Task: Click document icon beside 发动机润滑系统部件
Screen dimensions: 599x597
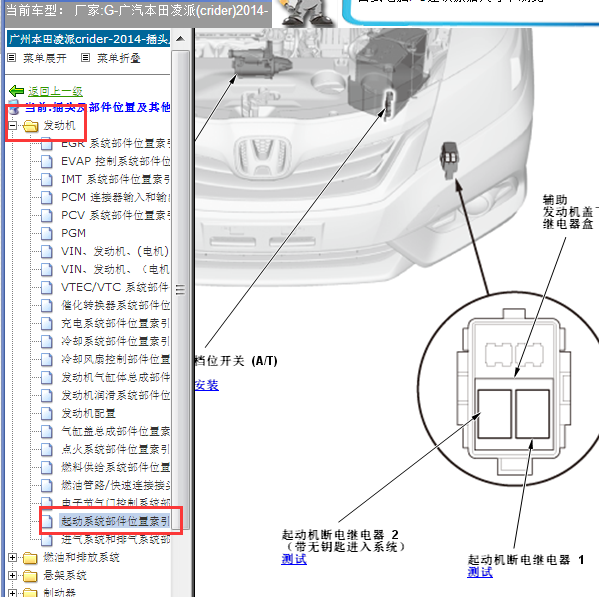Action: click(x=47, y=395)
